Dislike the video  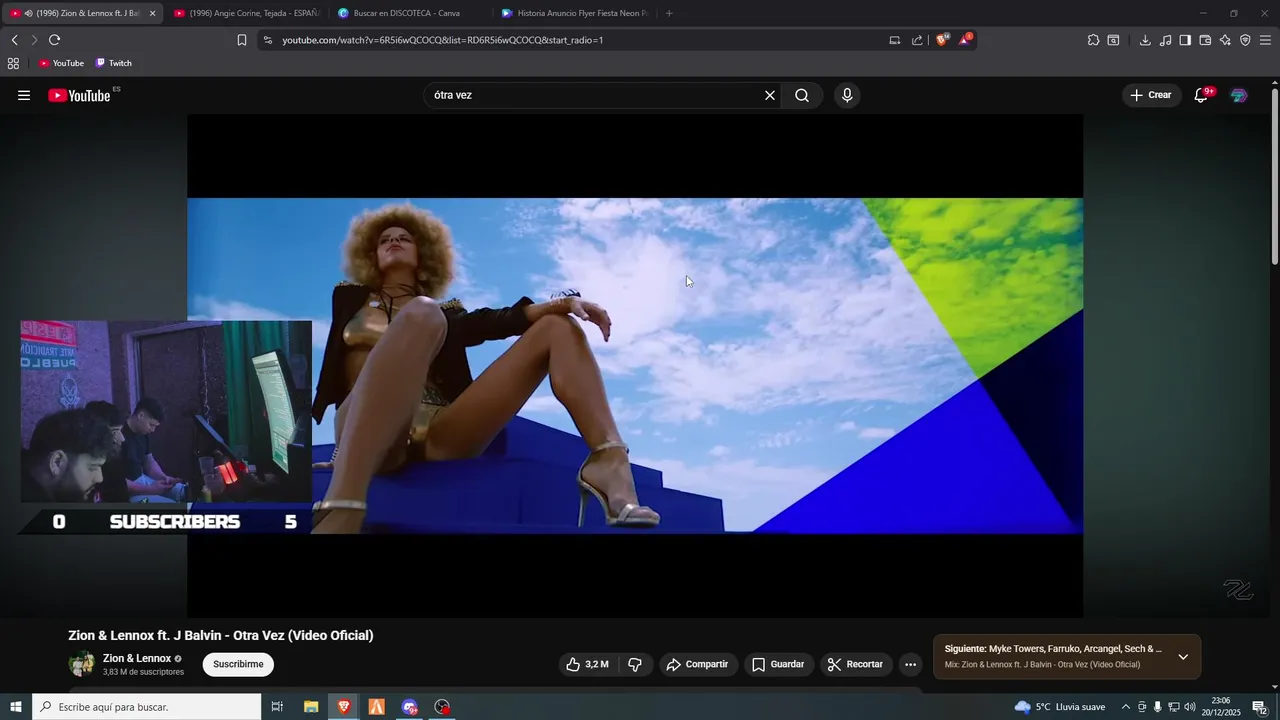[x=635, y=664]
